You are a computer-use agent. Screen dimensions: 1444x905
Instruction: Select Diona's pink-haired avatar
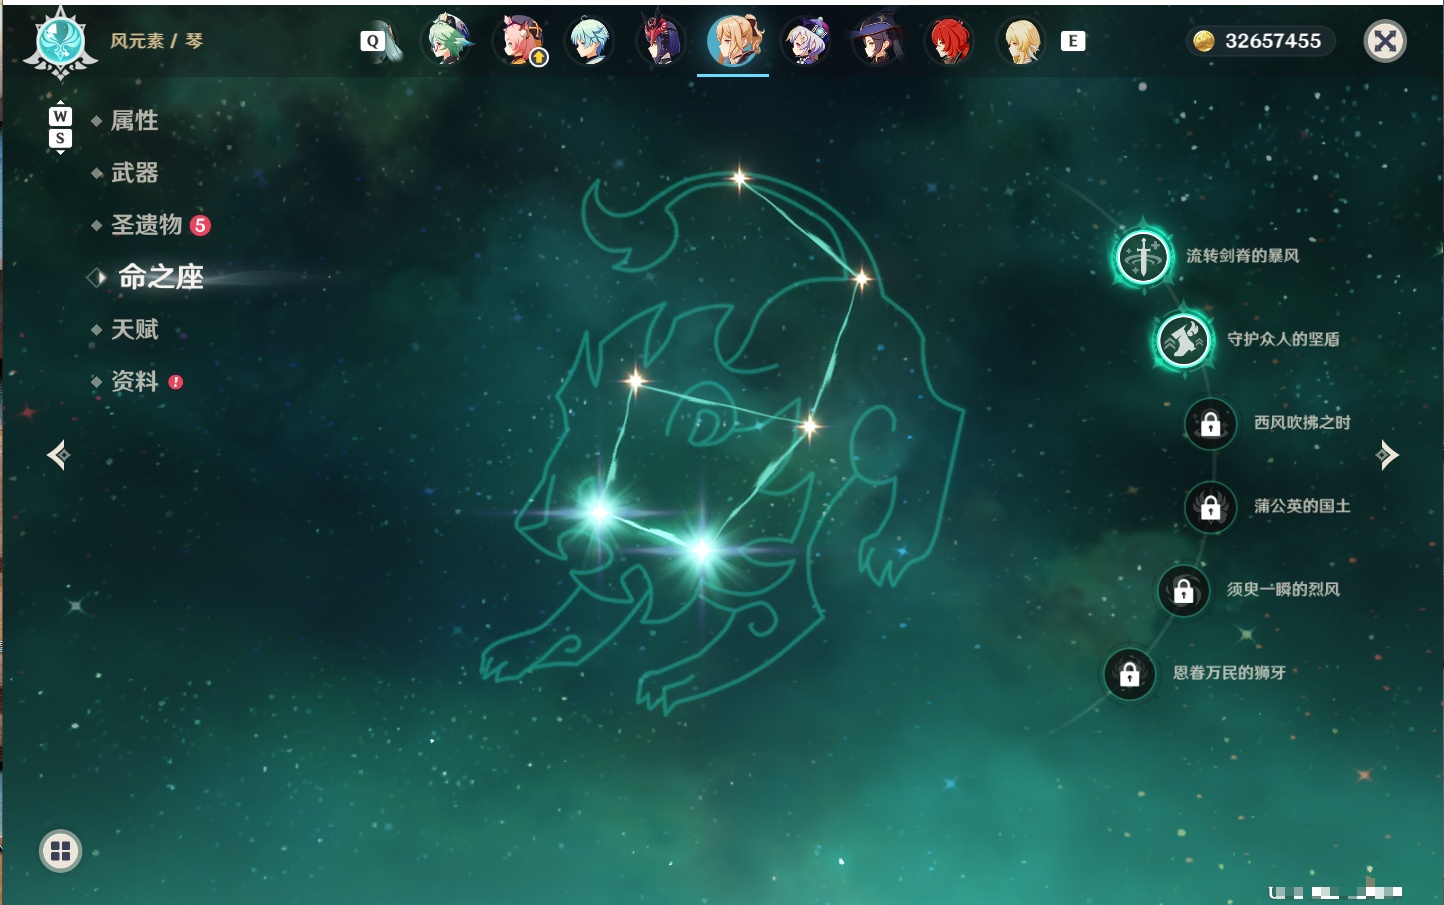tap(519, 41)
